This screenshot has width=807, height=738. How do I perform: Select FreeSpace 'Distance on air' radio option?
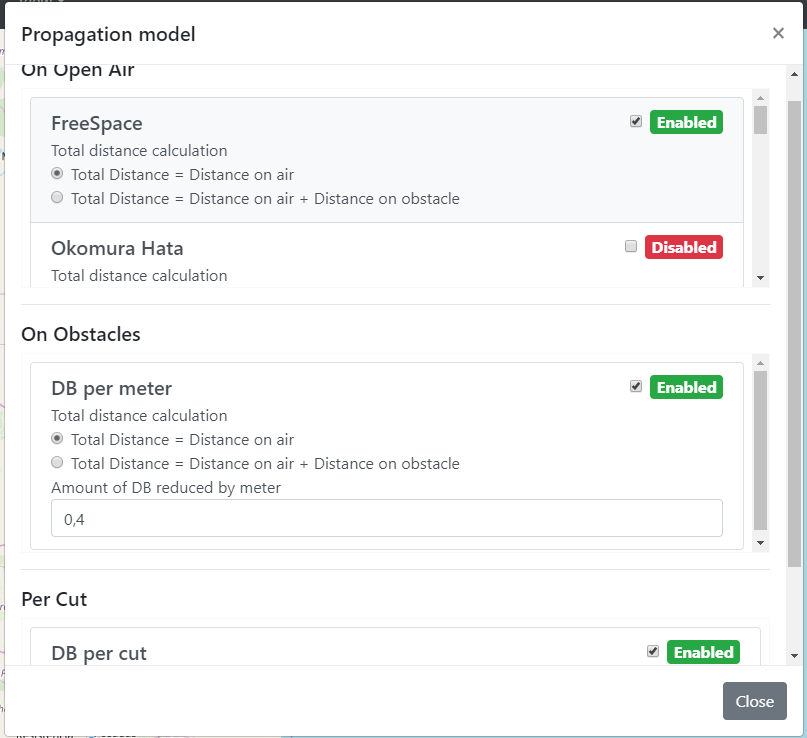click(x=57, y=173)
